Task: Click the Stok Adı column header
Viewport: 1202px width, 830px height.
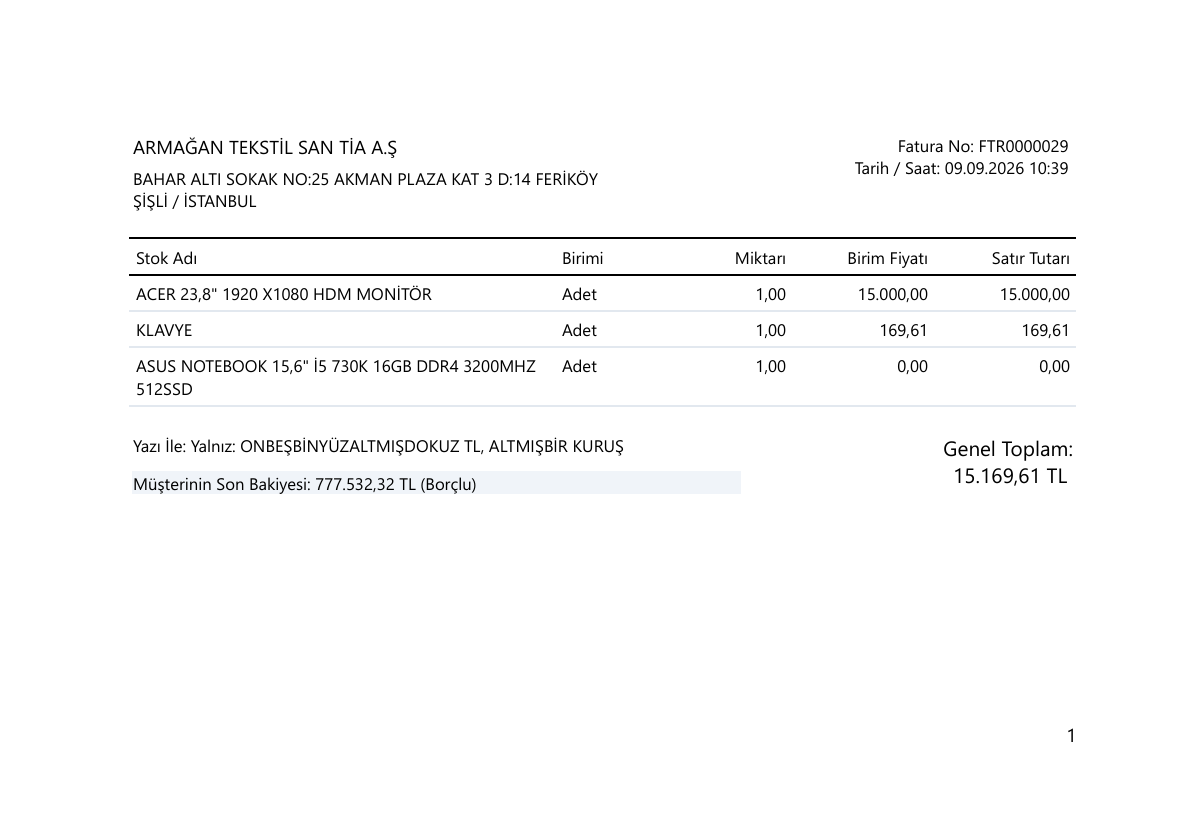Action: [x=166, y=259]
